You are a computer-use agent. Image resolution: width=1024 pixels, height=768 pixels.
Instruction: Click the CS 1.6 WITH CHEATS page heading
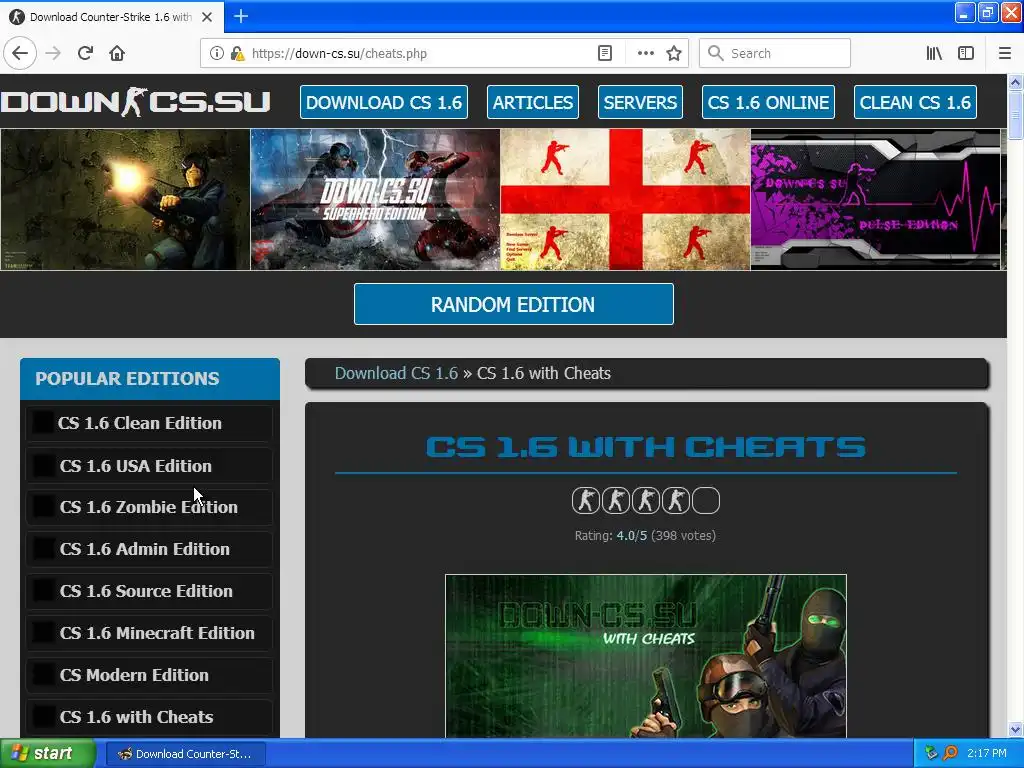(x=646, y=447)
